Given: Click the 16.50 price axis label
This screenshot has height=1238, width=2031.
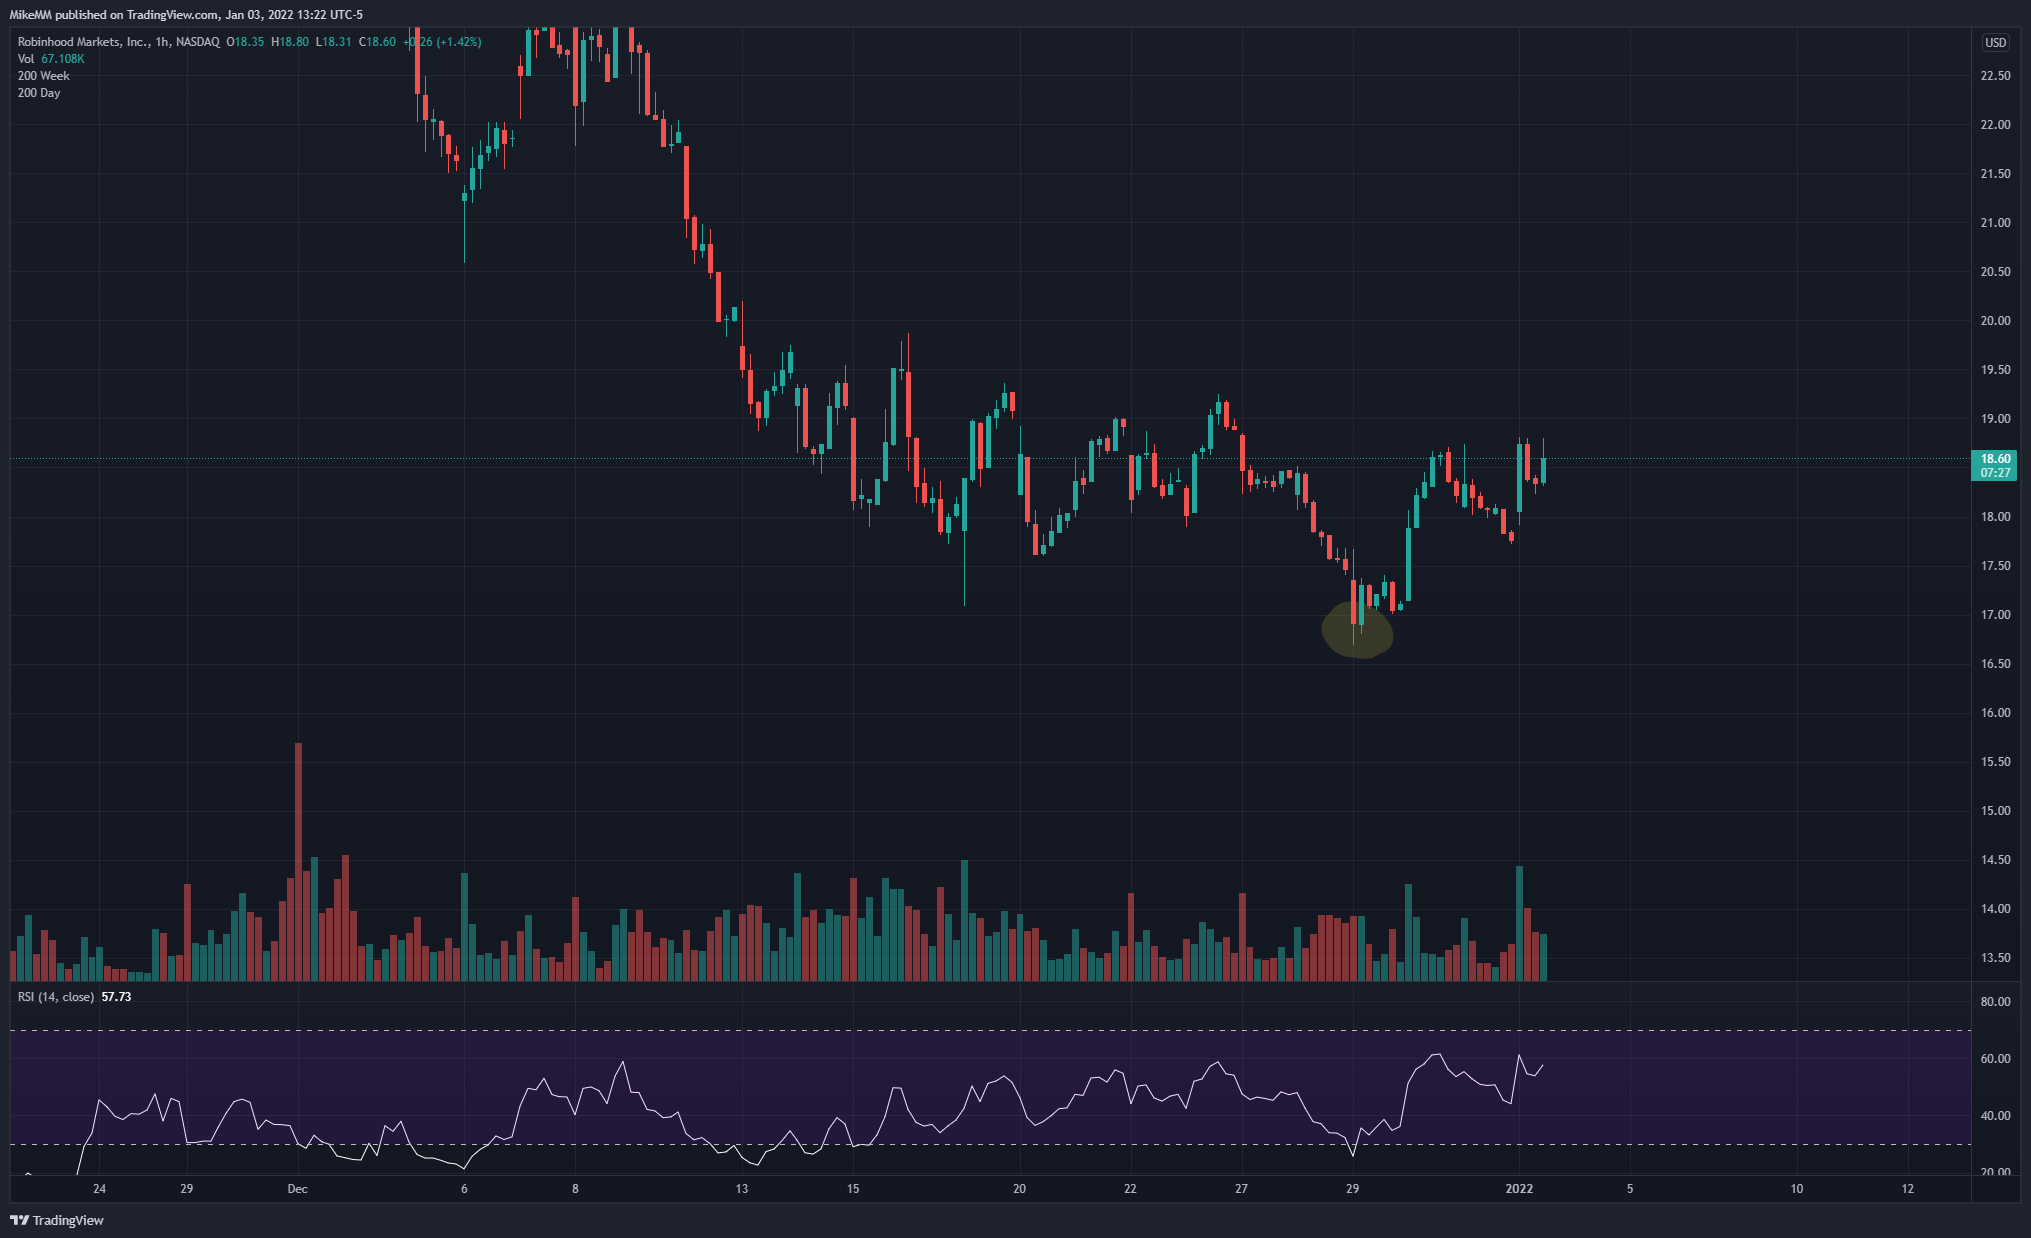Looking at the screenshot, I should pyautogui.click(x=1995, y=664).
